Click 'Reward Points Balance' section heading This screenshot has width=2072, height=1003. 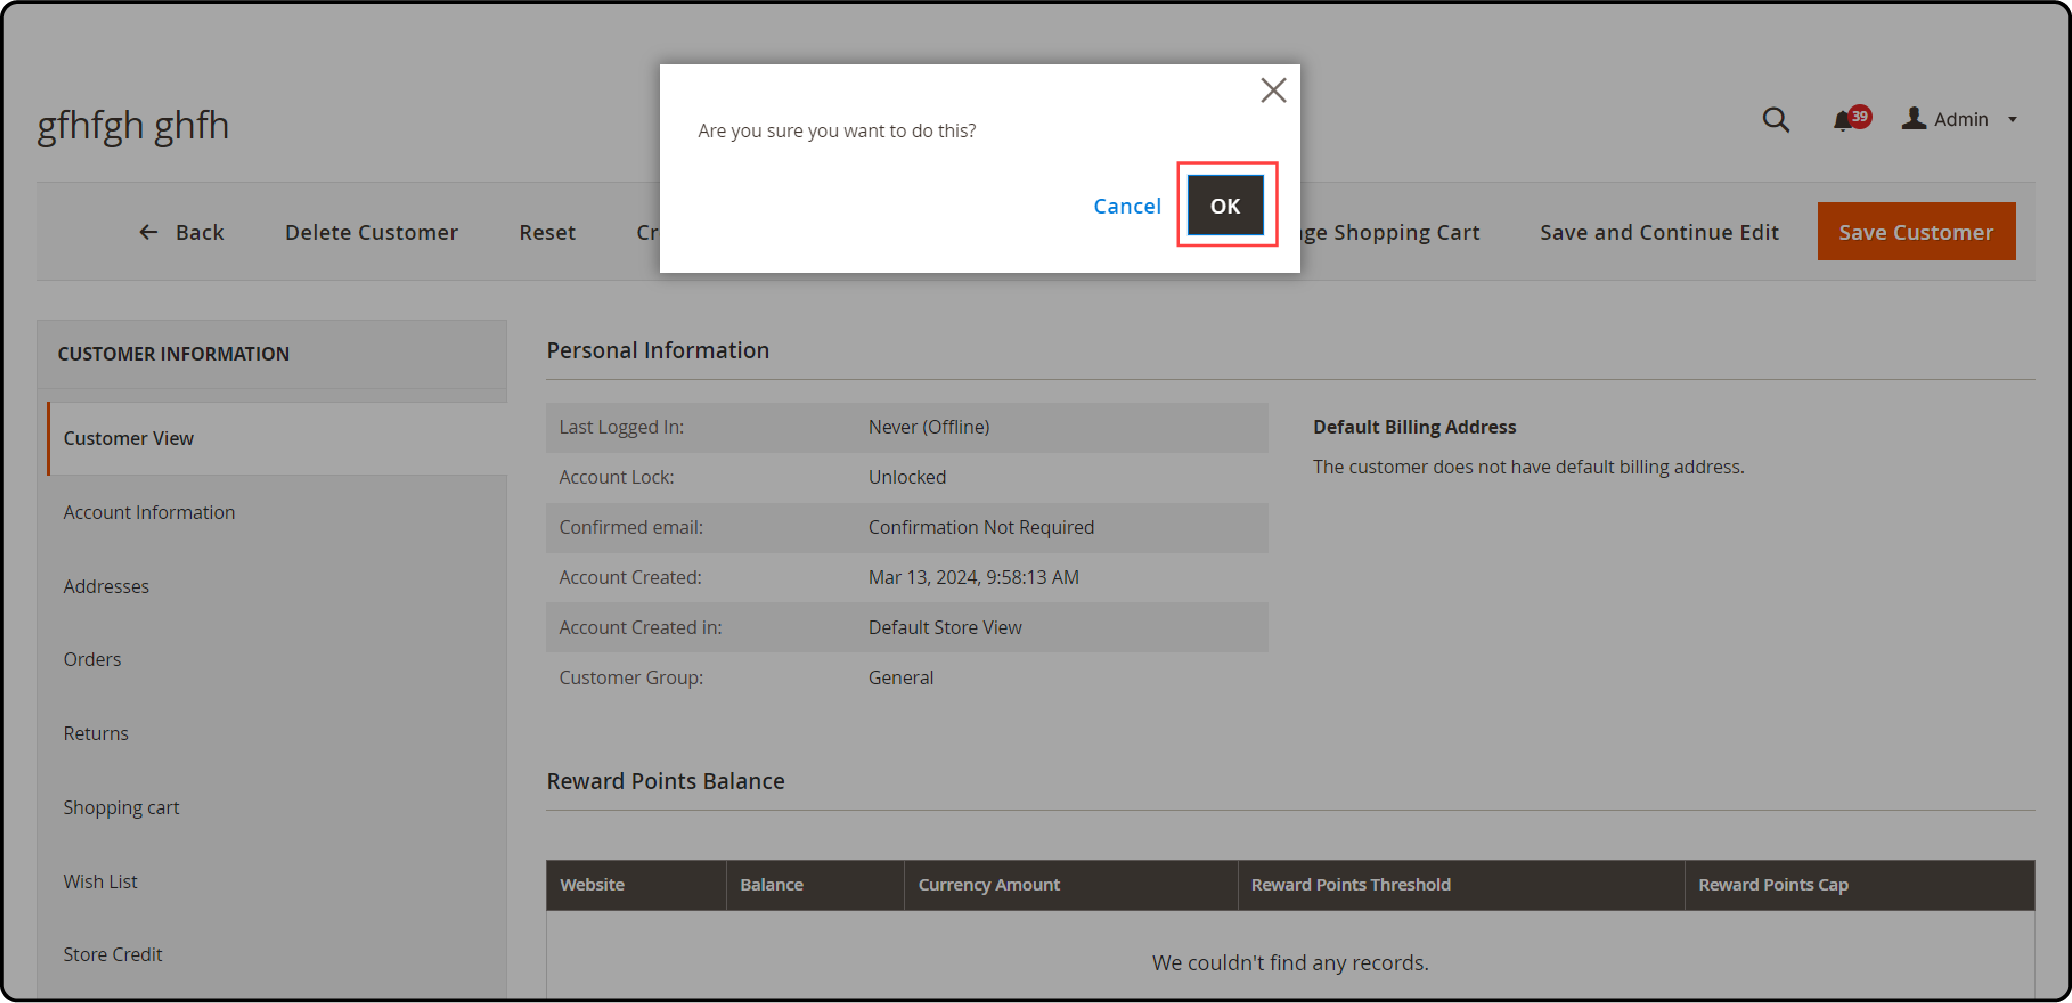[x=665, y=781]
